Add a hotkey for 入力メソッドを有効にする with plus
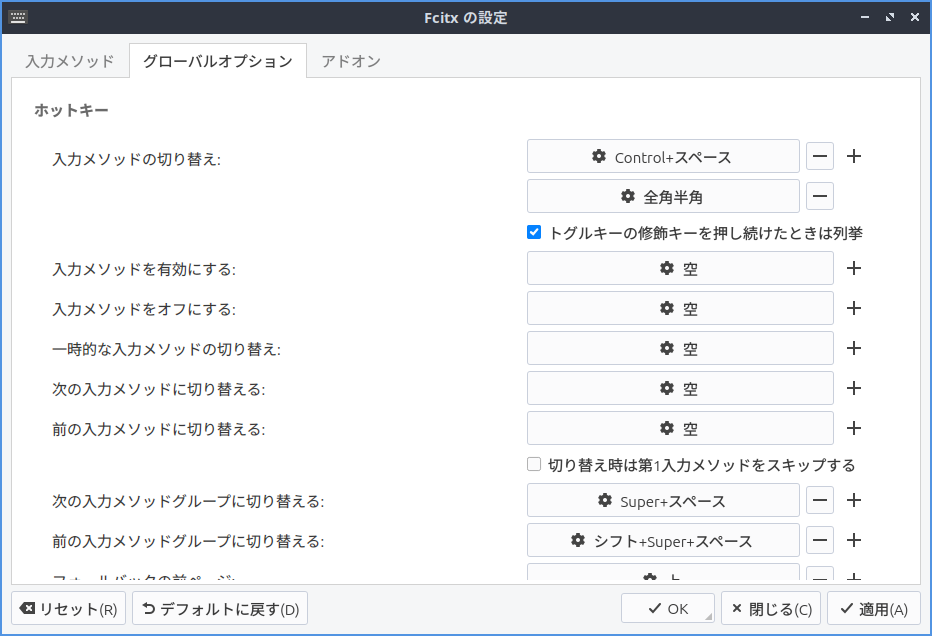The height and width of the screenshot is (636, 932). click(854, 268)
